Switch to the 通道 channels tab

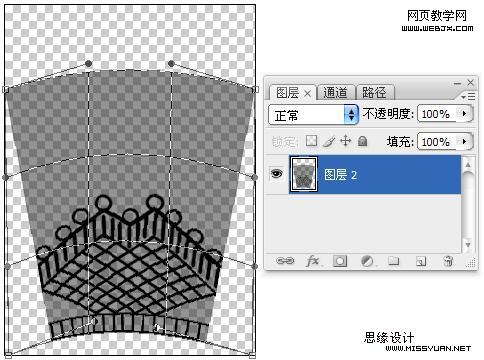(335, 92)
